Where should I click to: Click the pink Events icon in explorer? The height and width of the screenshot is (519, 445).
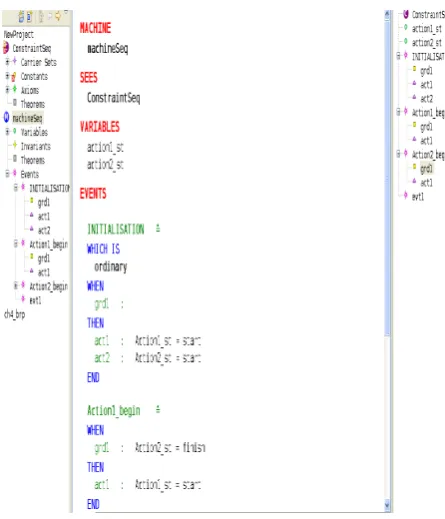(x=15, y=173)
